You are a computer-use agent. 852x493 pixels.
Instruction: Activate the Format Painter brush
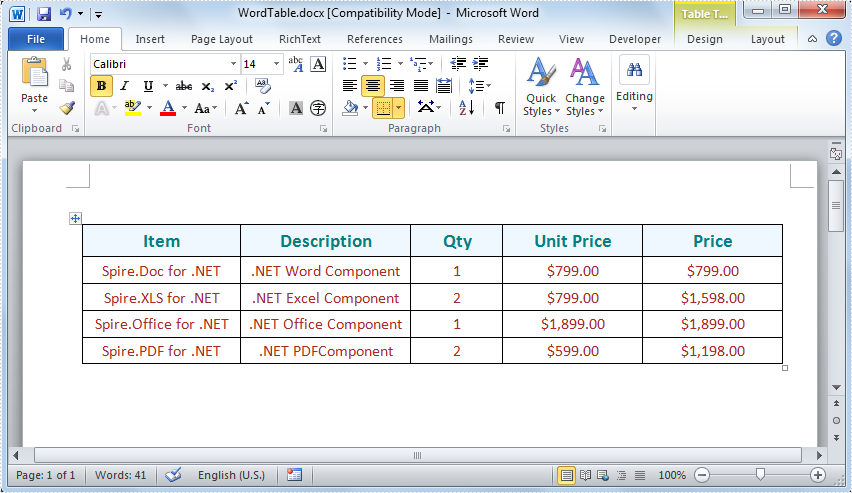pos(67,108)
